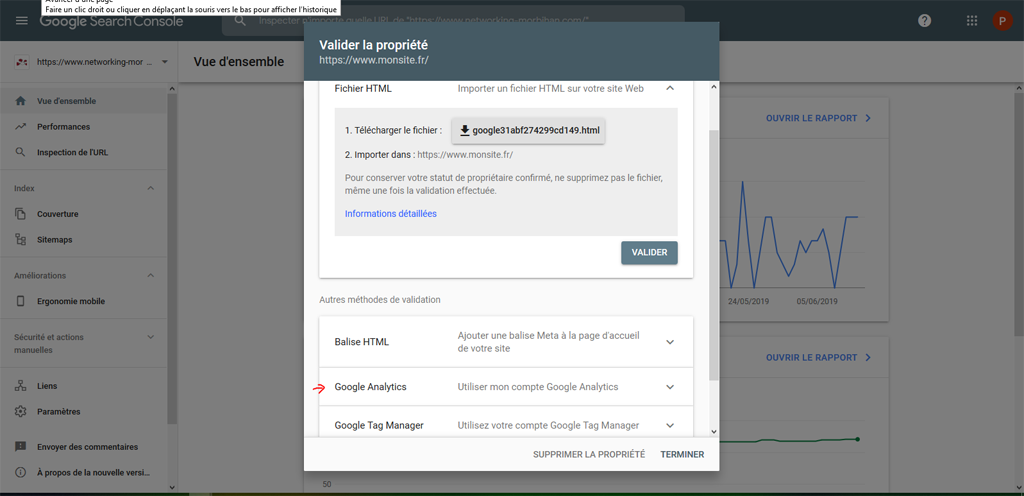Click the Couverture pages icon
This screenshot has height=496, width=1024.
pos(20,214)
